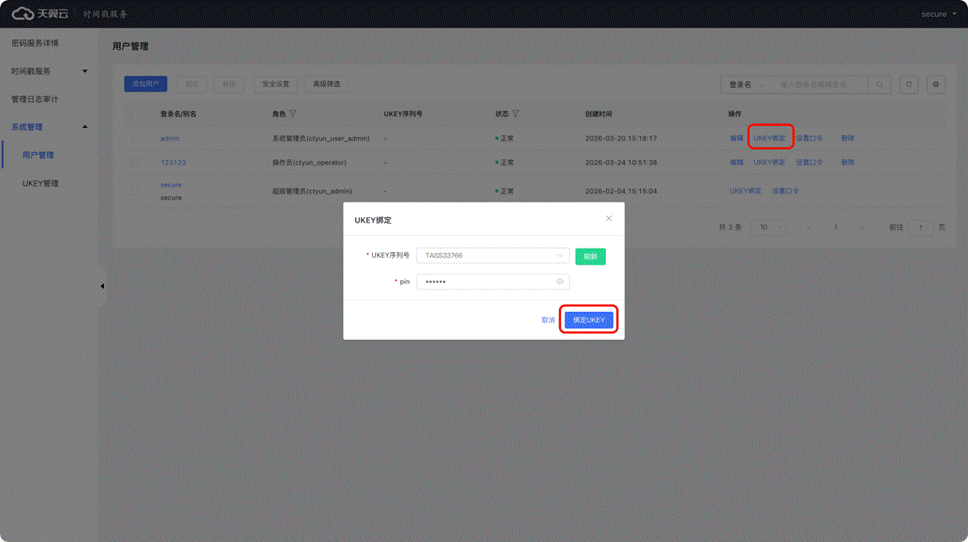Click the 用户管理 page title

[x=130, y=46]
